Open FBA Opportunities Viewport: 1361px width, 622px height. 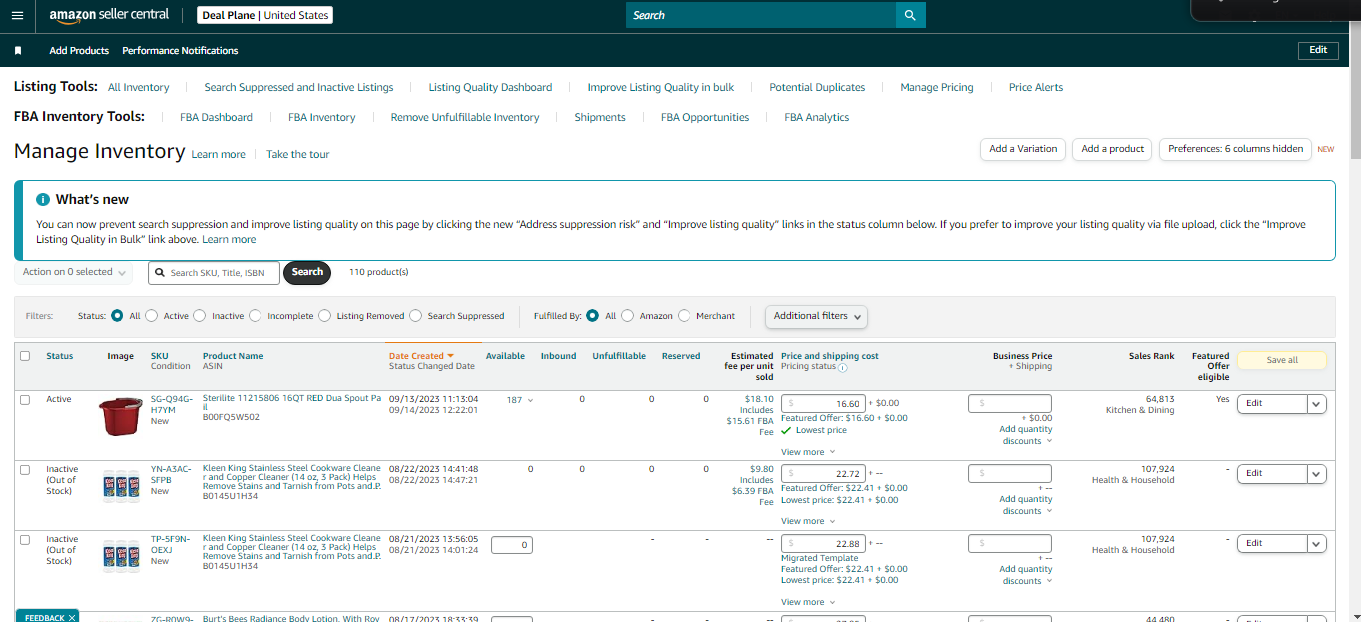click(x=705, y=117)
